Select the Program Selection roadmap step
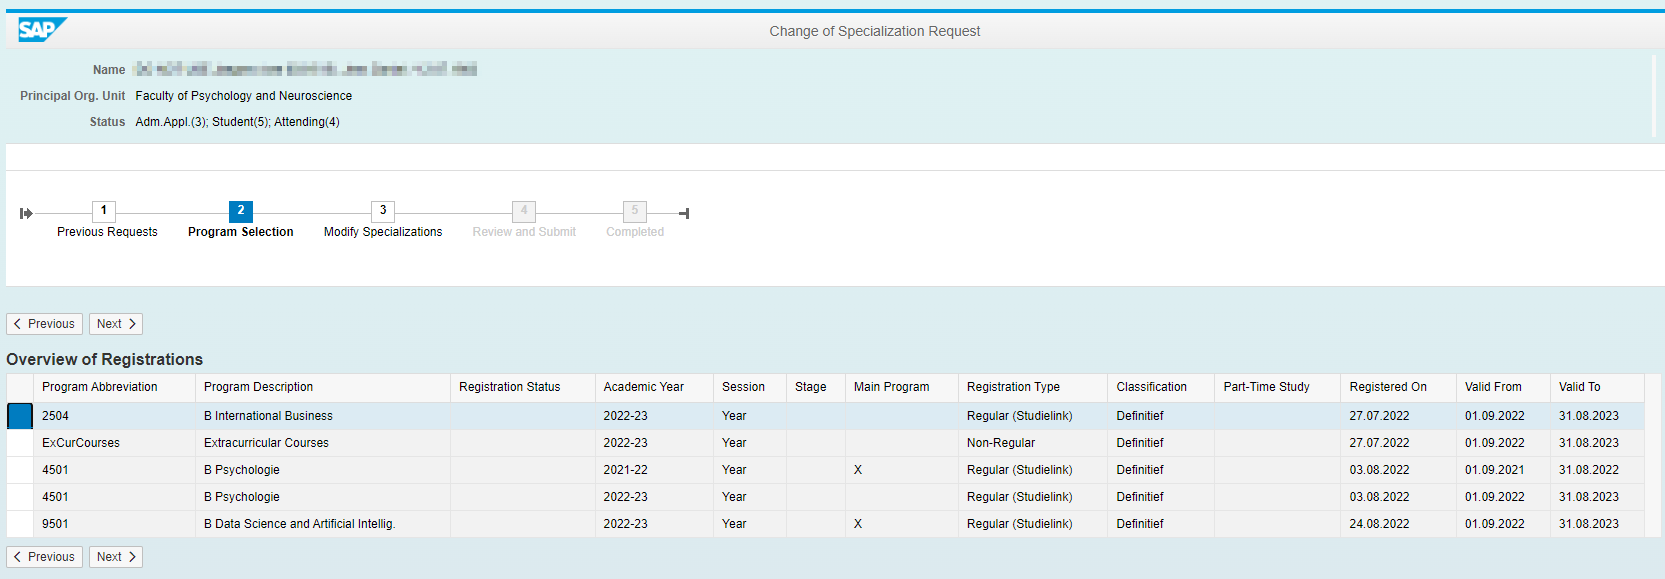 [x=240, y=211]
